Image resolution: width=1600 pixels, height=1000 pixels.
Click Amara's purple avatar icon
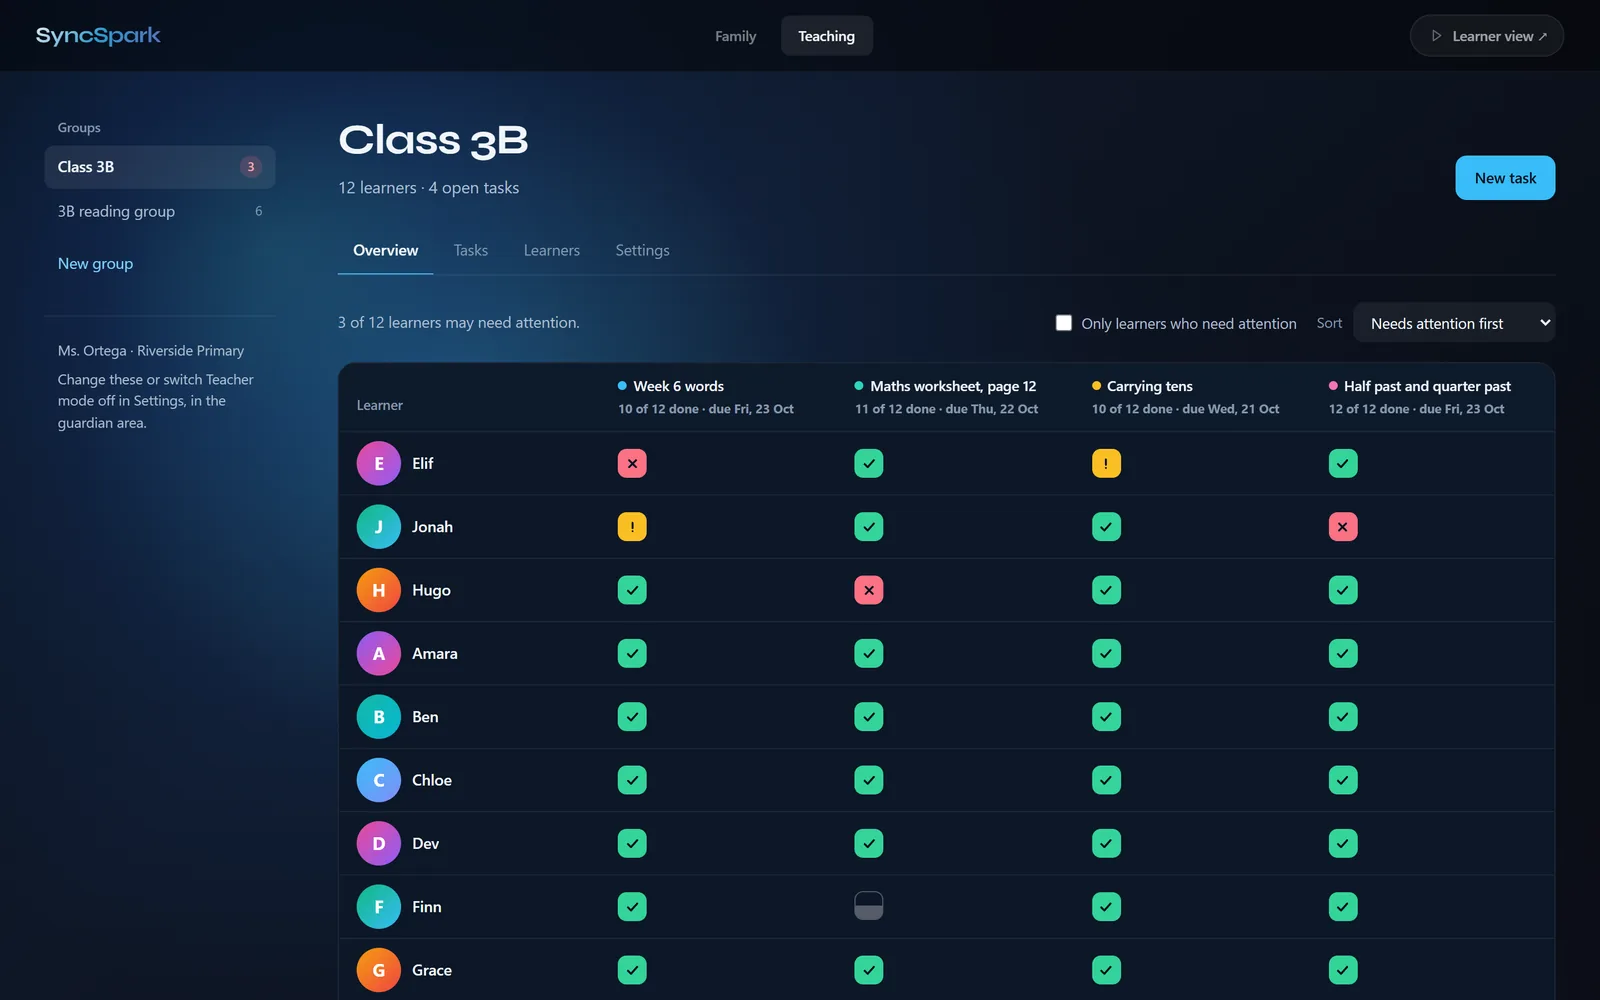pos(379,653)
